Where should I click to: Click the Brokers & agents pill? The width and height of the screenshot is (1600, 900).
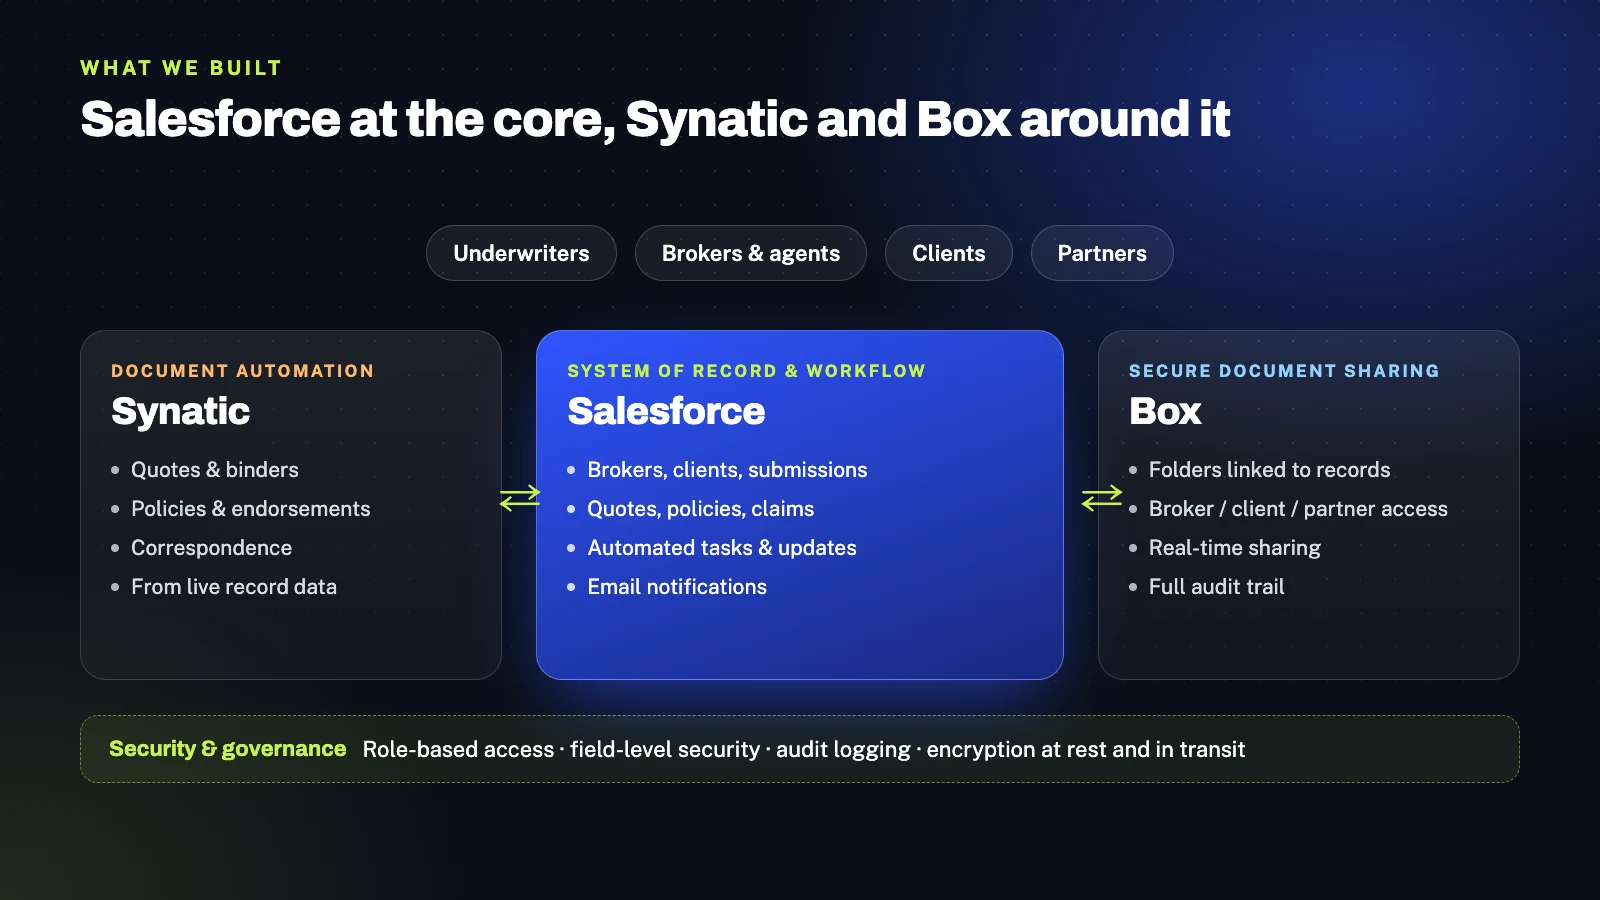pyautogui.click(x=751, y=253)
